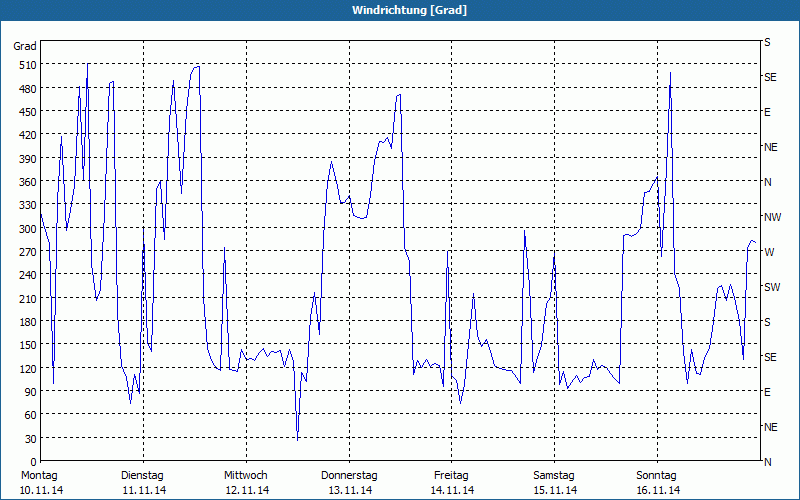Image resolution: width=800 pixels, height=500 pixels.
Task: Pick the Freitag day label
Action: [x=452, y=476]
